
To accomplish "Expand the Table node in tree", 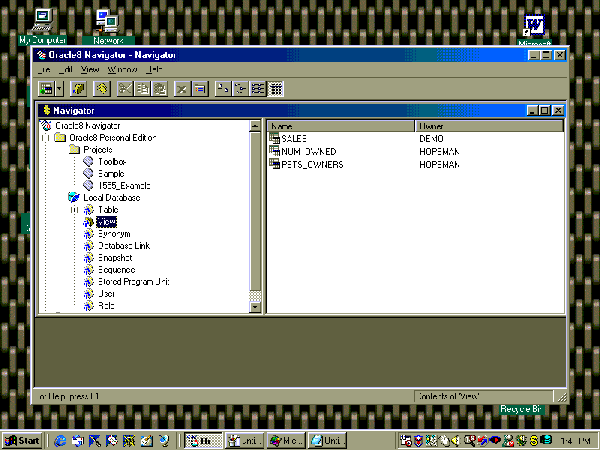I will tap(75, 210).
